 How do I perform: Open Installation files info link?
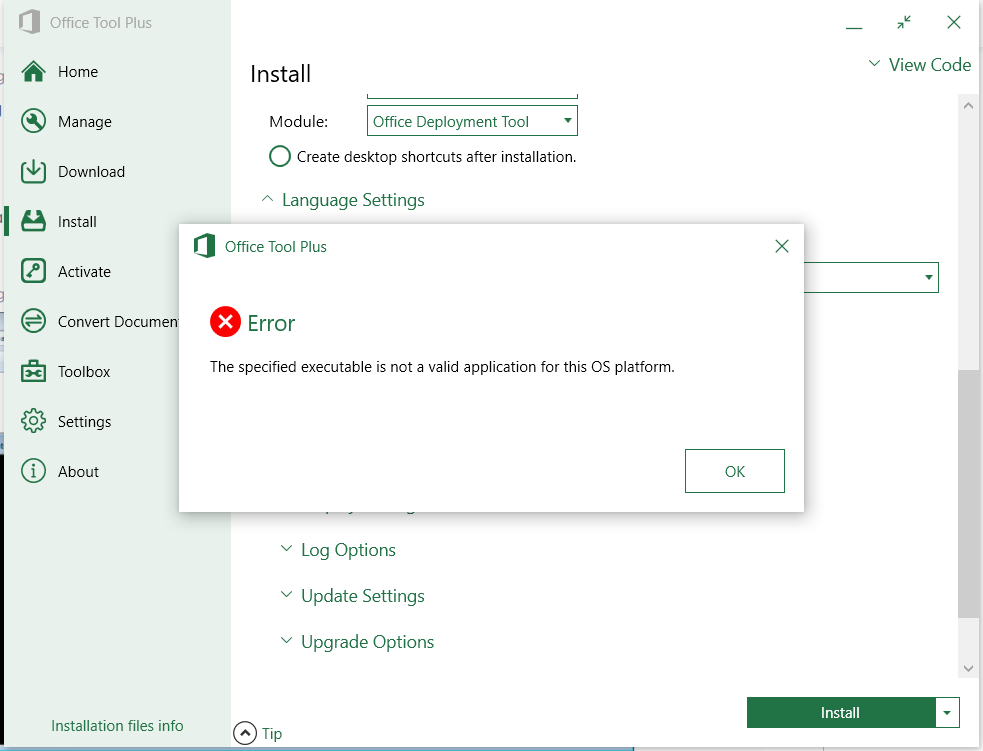point(117,726)
